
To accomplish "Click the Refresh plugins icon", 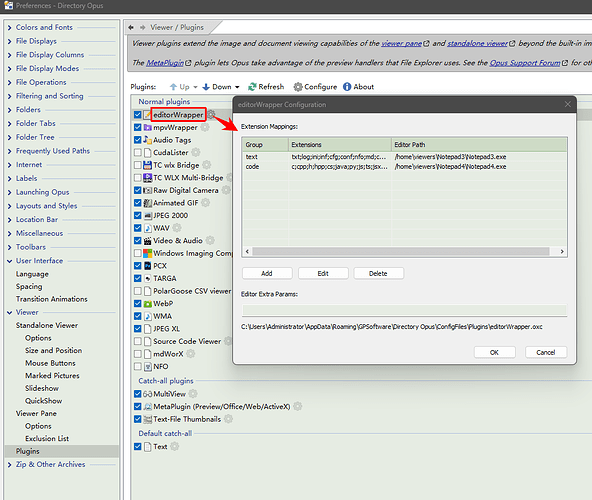I will pos(252,87).
